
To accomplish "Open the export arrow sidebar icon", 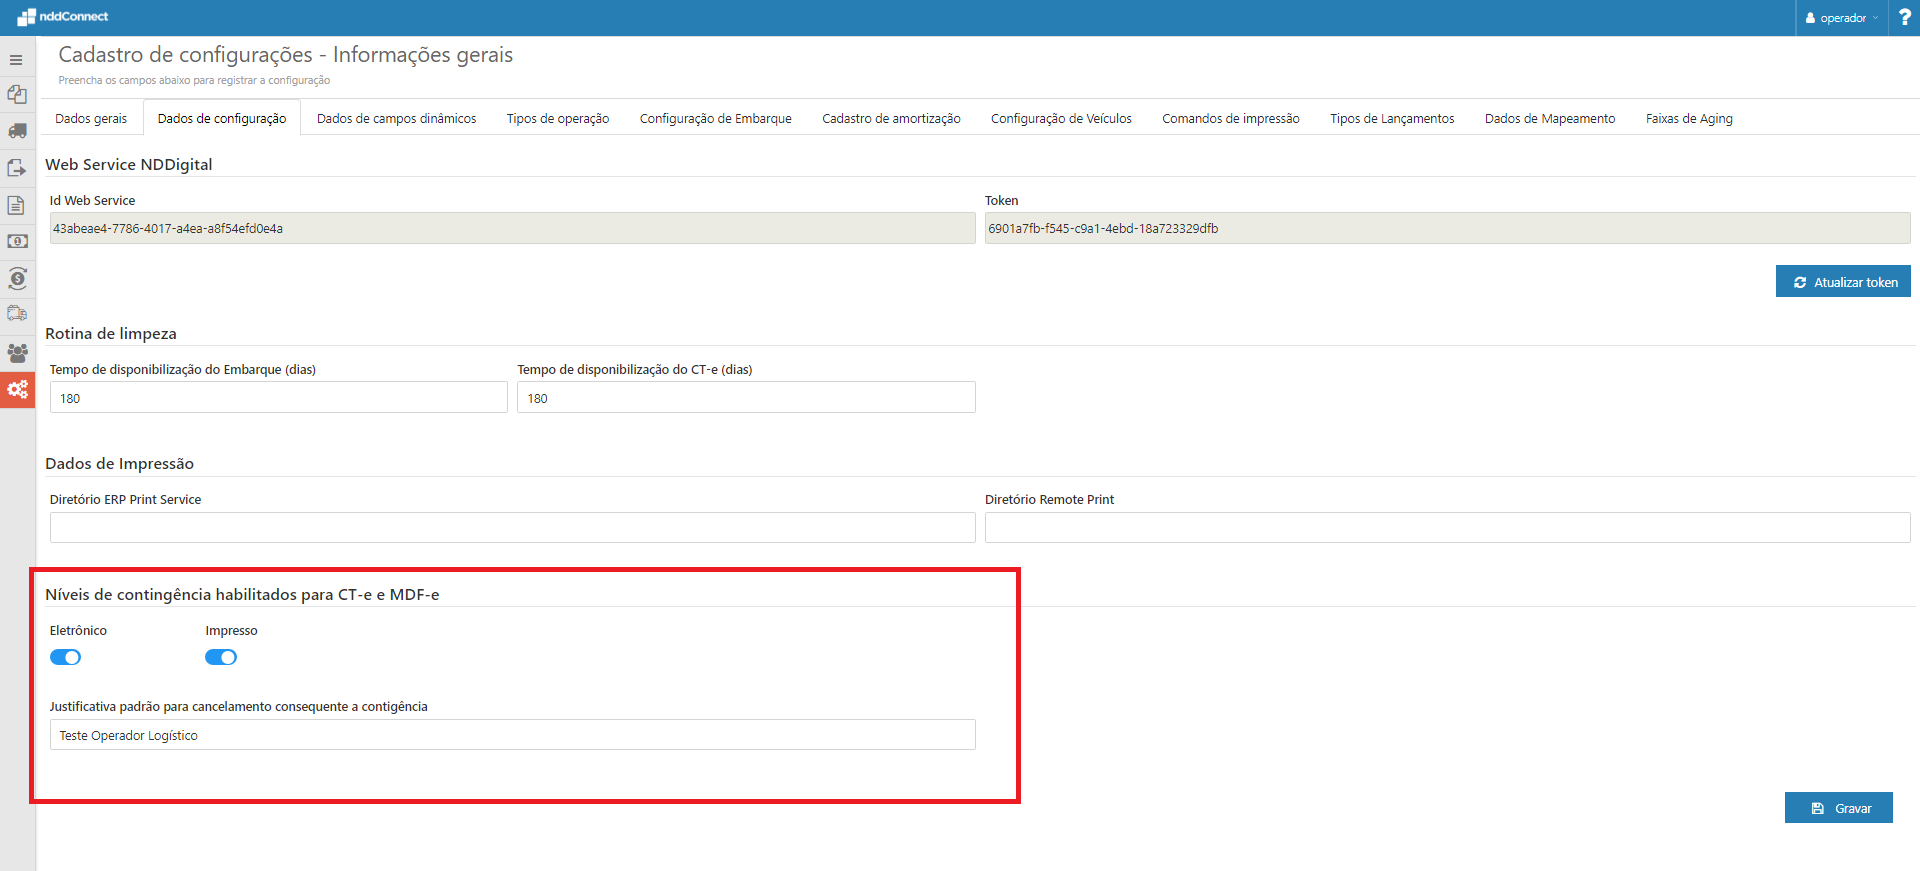I will [17, 168].
